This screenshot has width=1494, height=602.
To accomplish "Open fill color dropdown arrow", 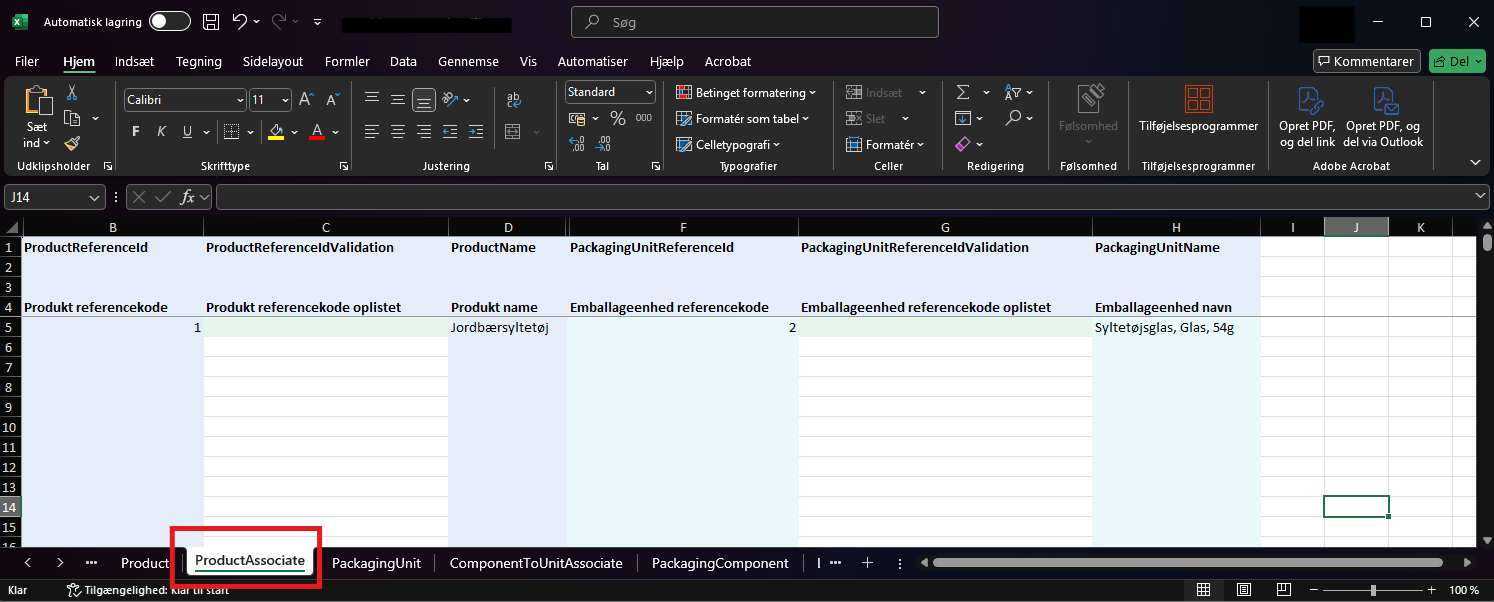I will click(294, 132).
